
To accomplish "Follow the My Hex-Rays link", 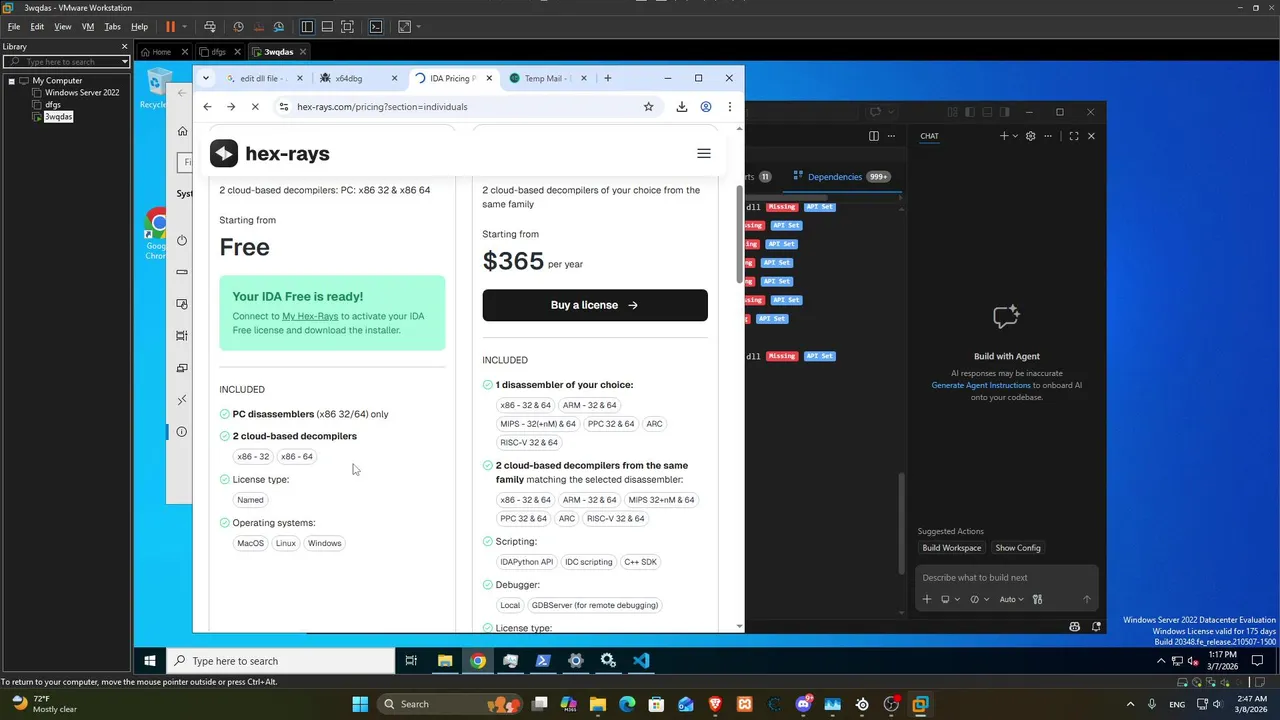I will pos(310,316).
